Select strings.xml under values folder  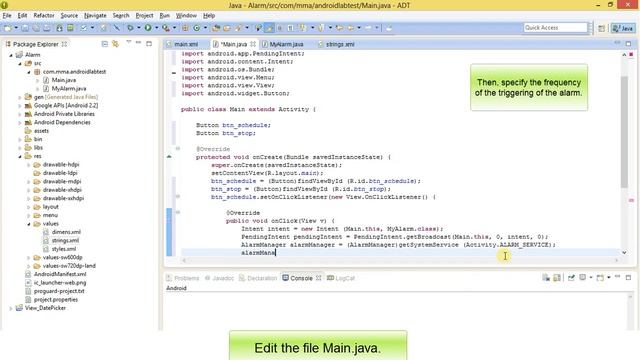(65, 240)
